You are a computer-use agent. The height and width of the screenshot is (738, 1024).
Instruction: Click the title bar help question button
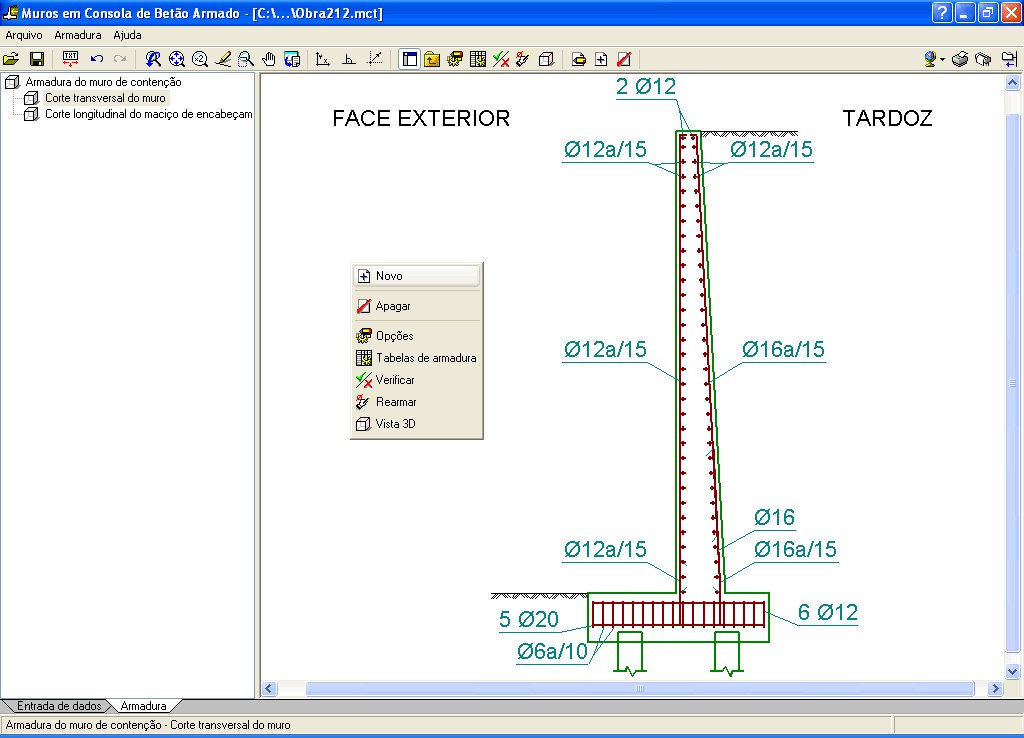[942, 12]
